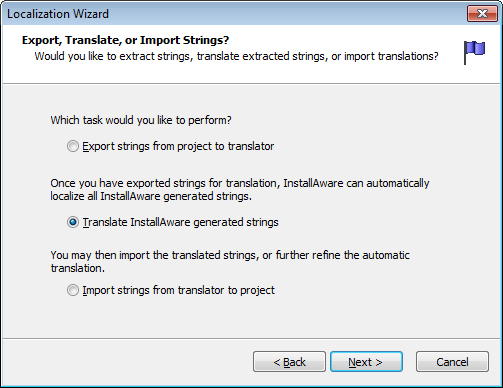Proceed with the Next button

(x=366, y=362)
